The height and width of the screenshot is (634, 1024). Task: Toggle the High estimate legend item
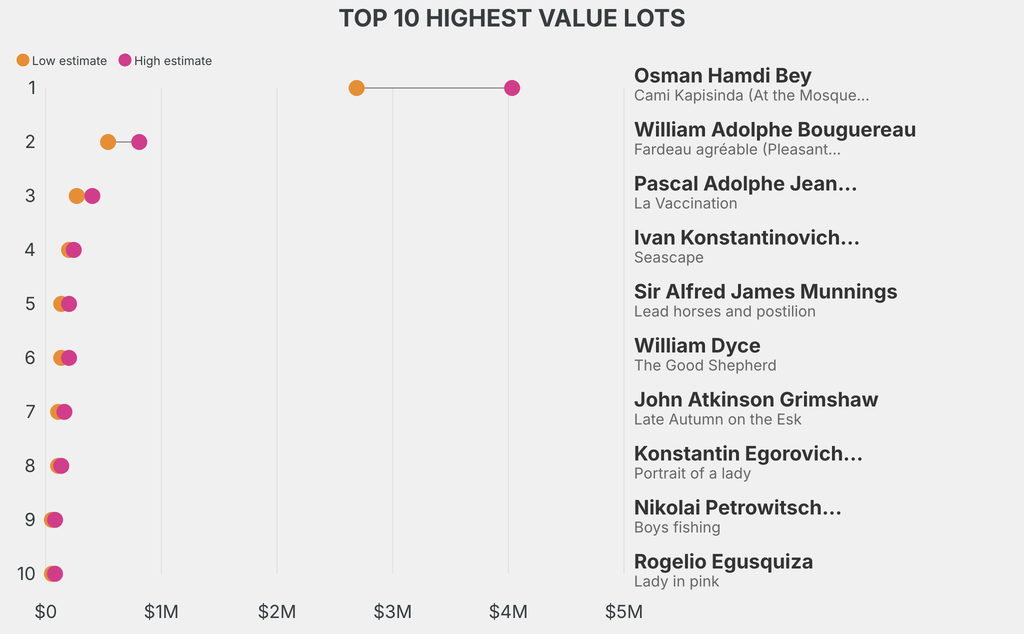172,61
